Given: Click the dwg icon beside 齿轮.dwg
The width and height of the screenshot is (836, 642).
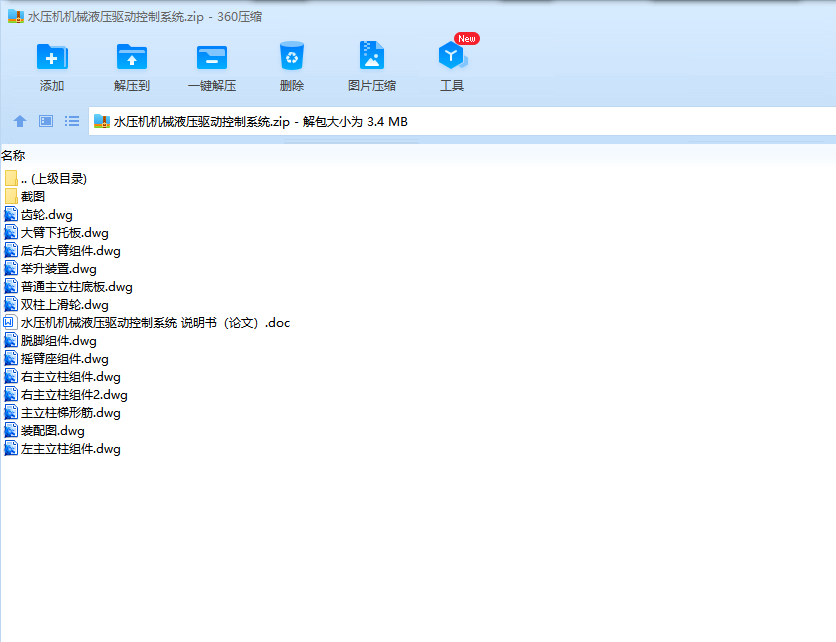Looking at the screenshot, I should pyautogui.click(x=11, y=215).
